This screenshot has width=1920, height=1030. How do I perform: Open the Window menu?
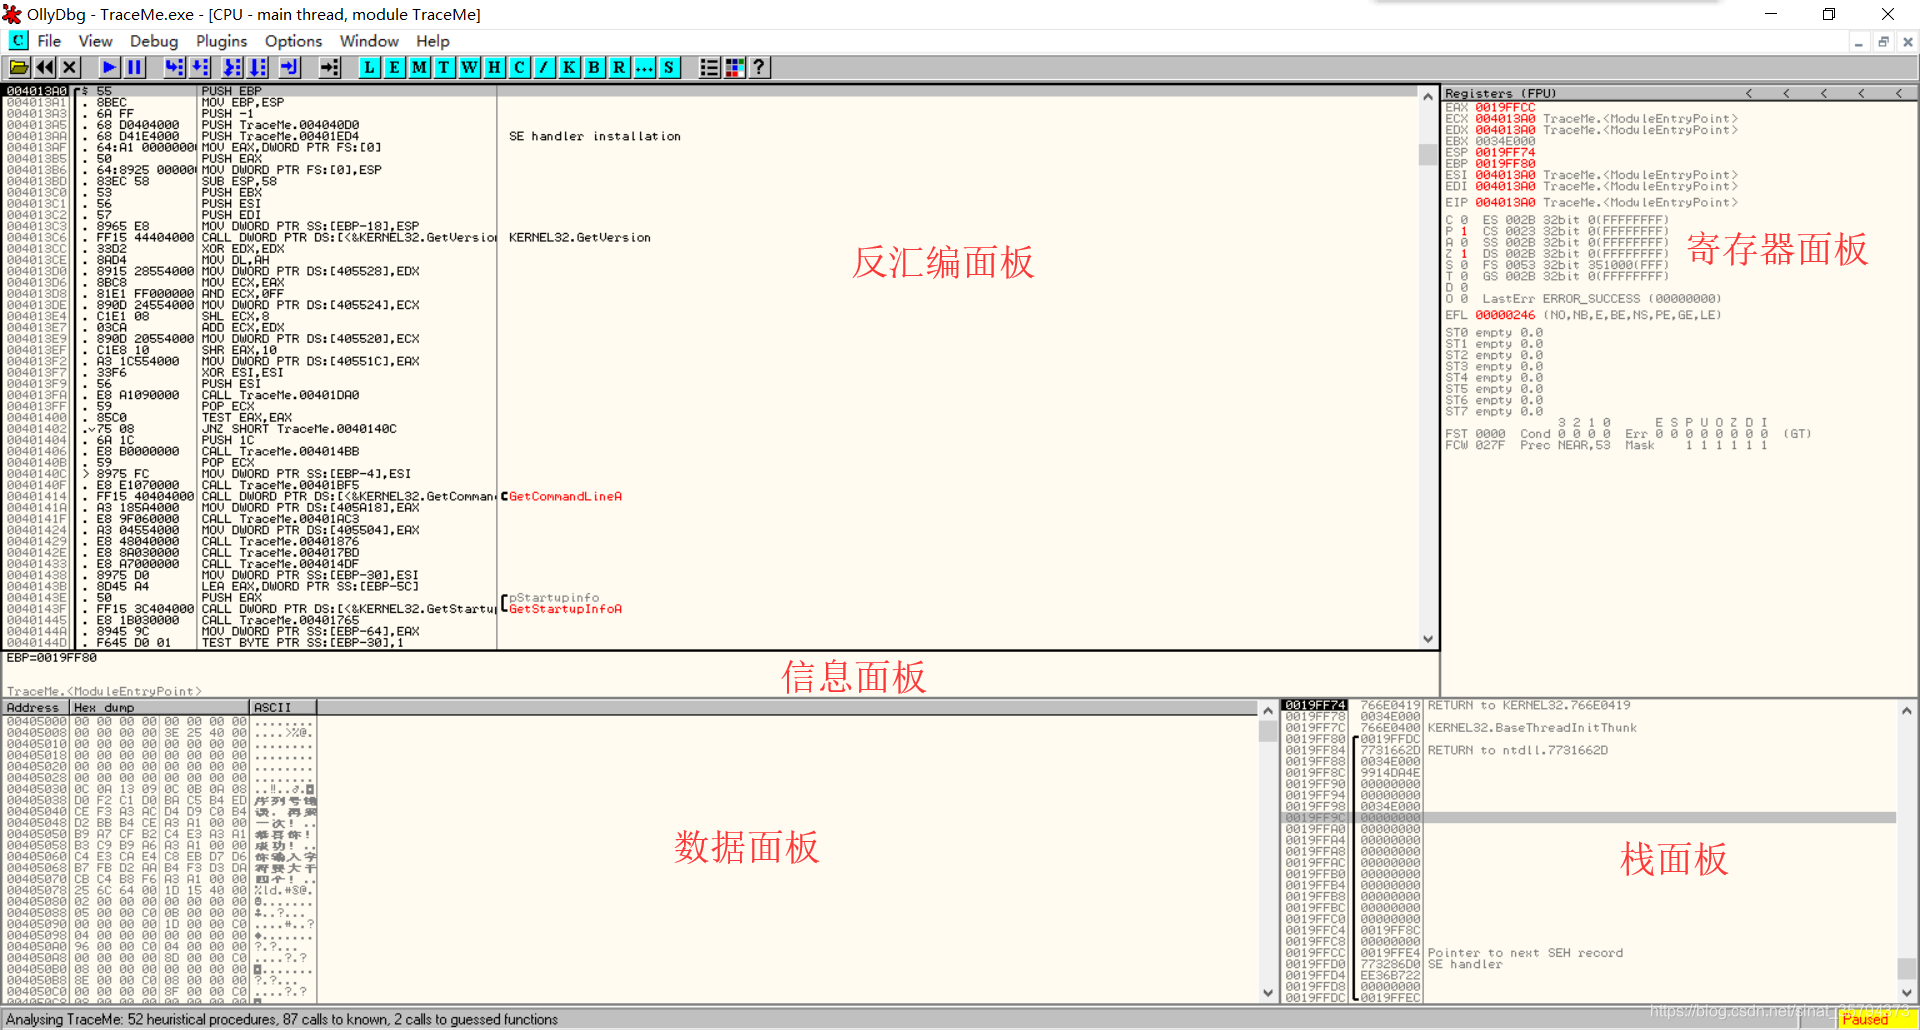369,41
